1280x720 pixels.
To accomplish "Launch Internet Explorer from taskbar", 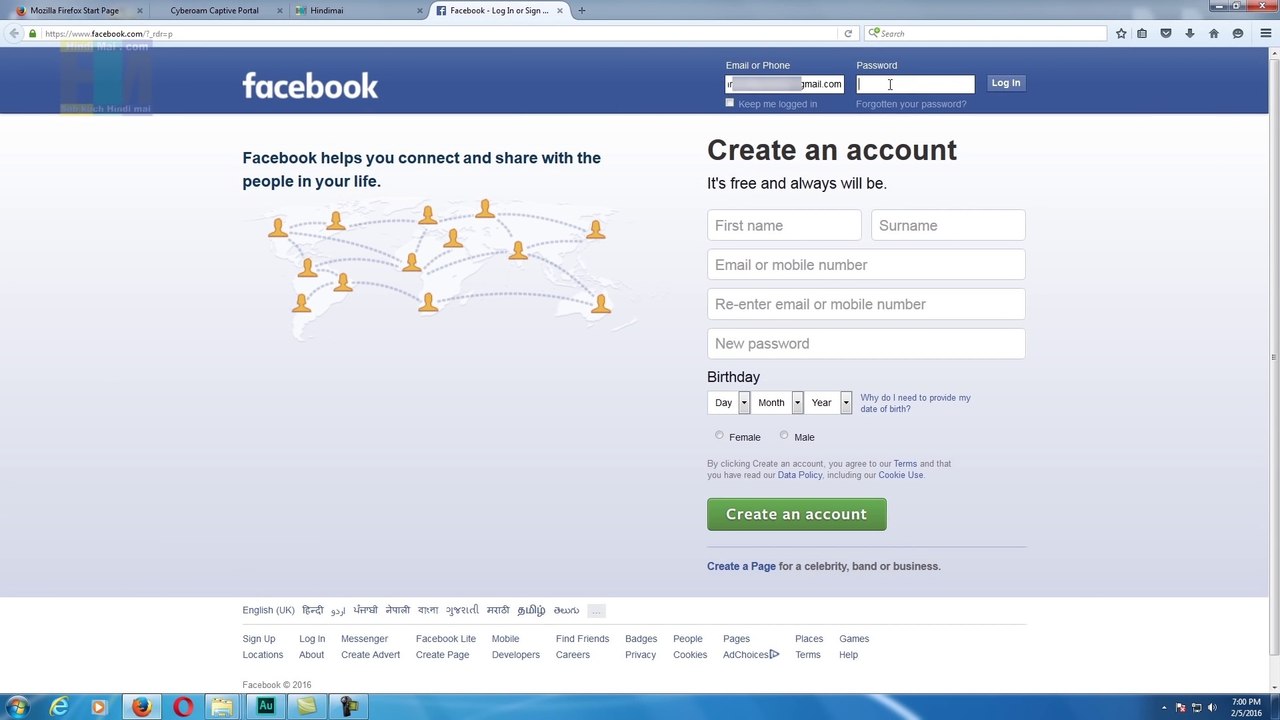I will pyautogui.click(x=59, y=707).
